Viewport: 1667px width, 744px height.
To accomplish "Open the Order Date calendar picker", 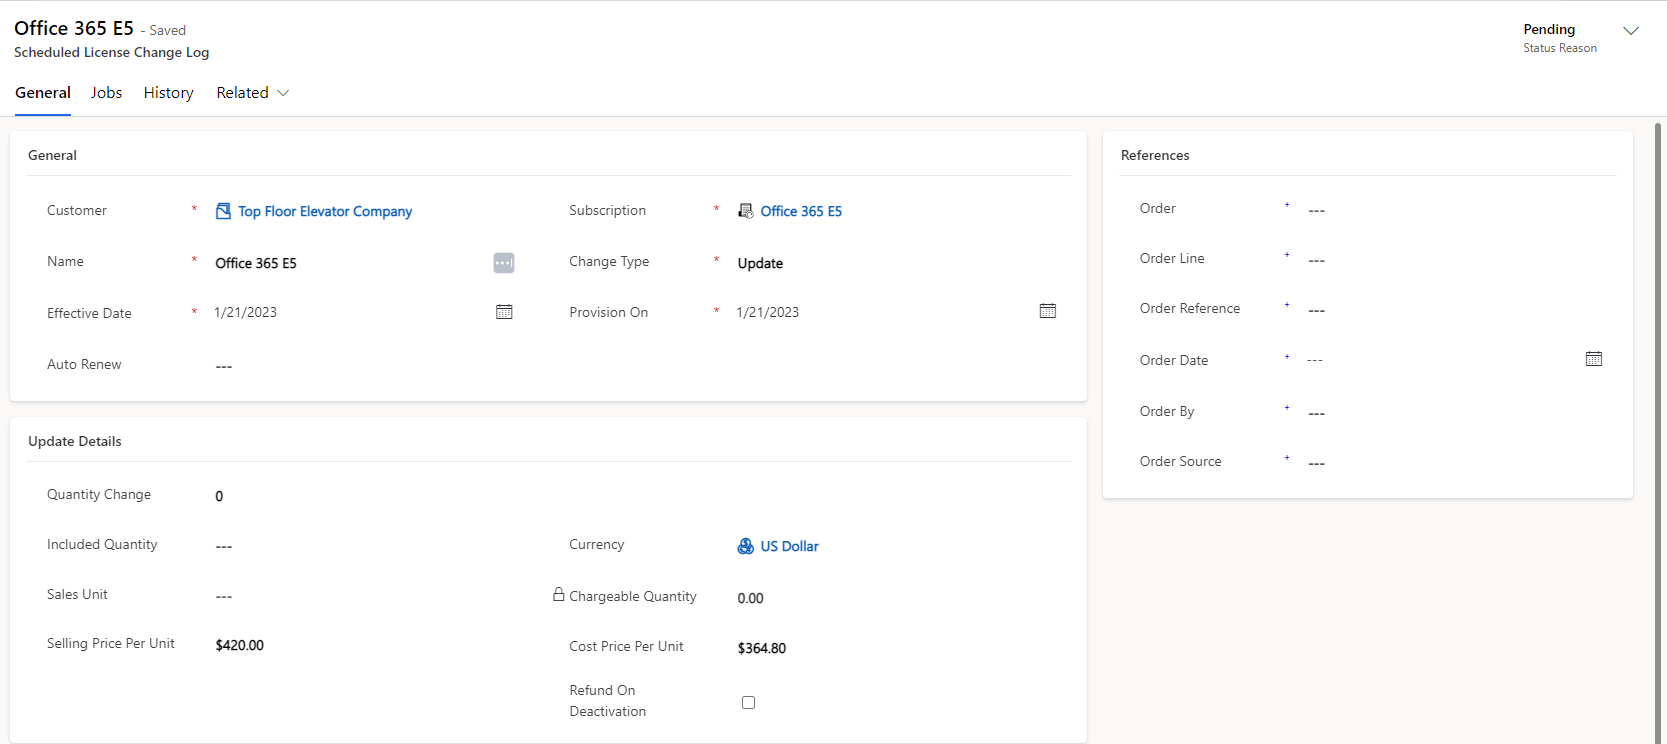I will tap(1594, 359).
